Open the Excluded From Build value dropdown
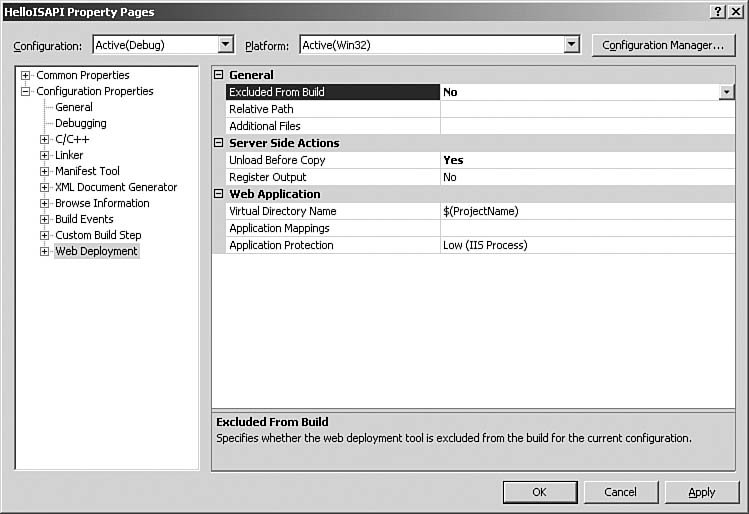Image resolution: width=749 pixels, height=514 pixels. (726, 92)
